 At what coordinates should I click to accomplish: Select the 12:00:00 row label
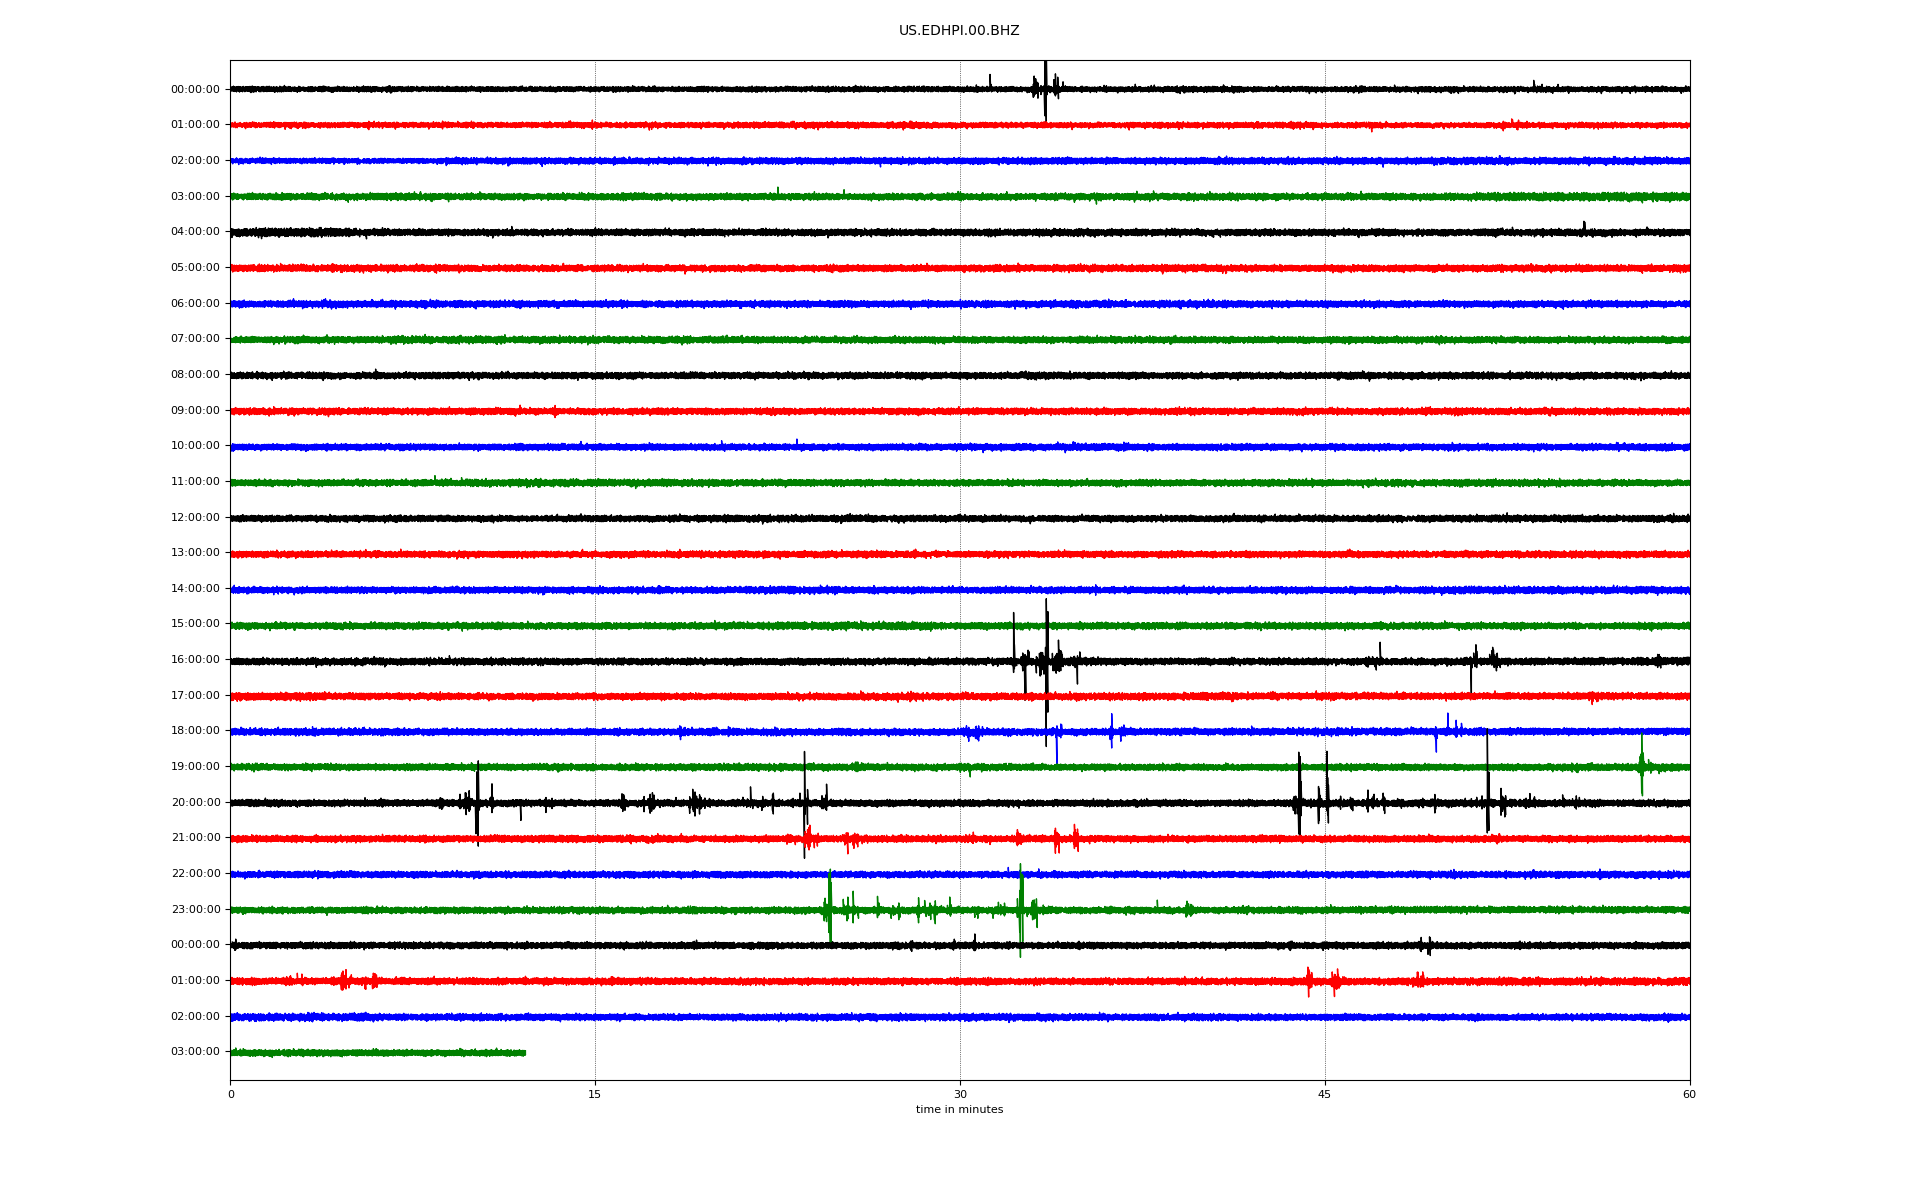coord(195,518)
